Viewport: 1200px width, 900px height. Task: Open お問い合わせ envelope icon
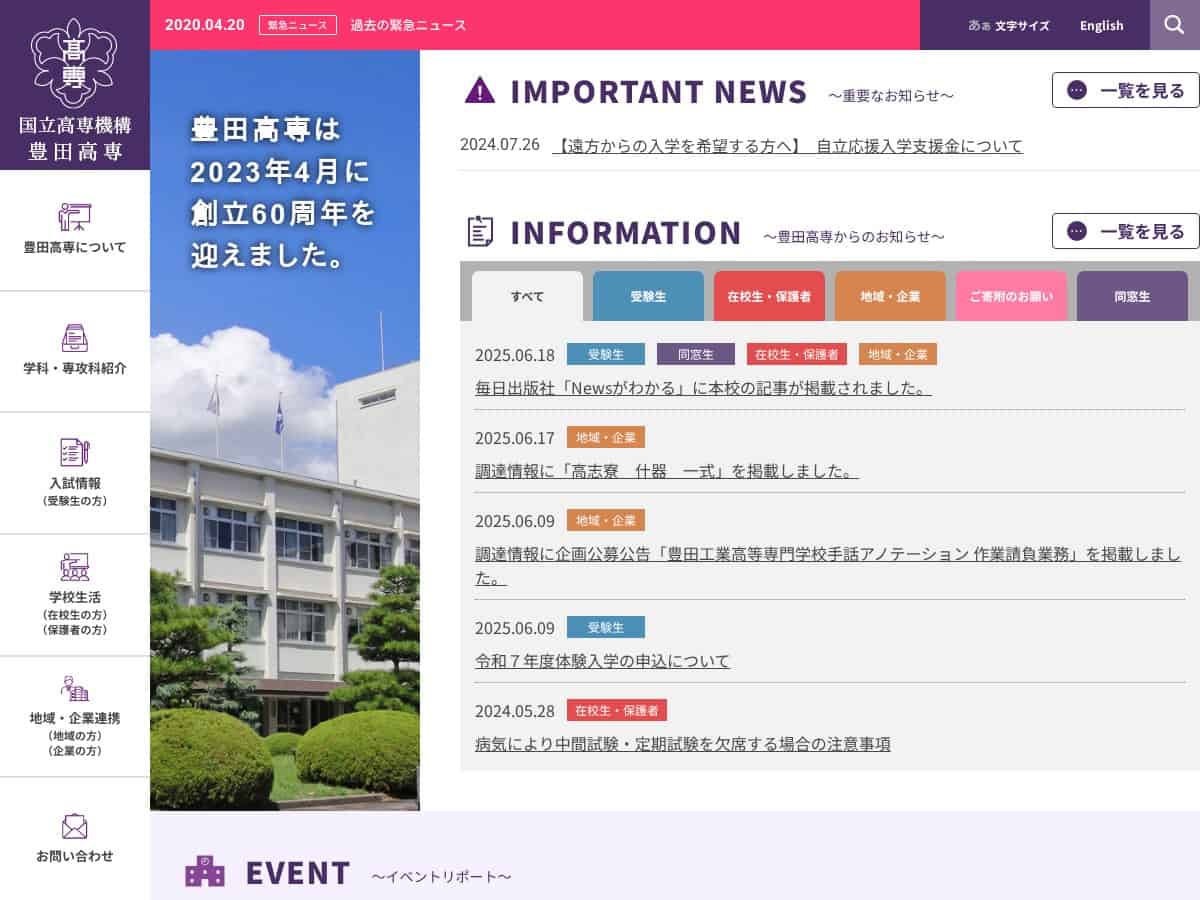[x=75, y=826]
